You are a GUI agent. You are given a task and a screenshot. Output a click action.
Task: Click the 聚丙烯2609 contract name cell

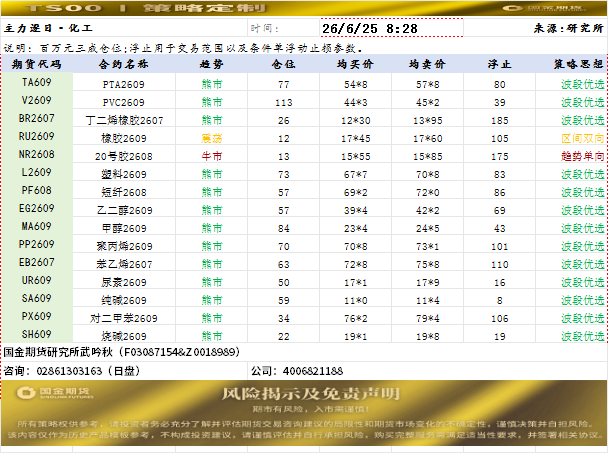click(124, 246)
